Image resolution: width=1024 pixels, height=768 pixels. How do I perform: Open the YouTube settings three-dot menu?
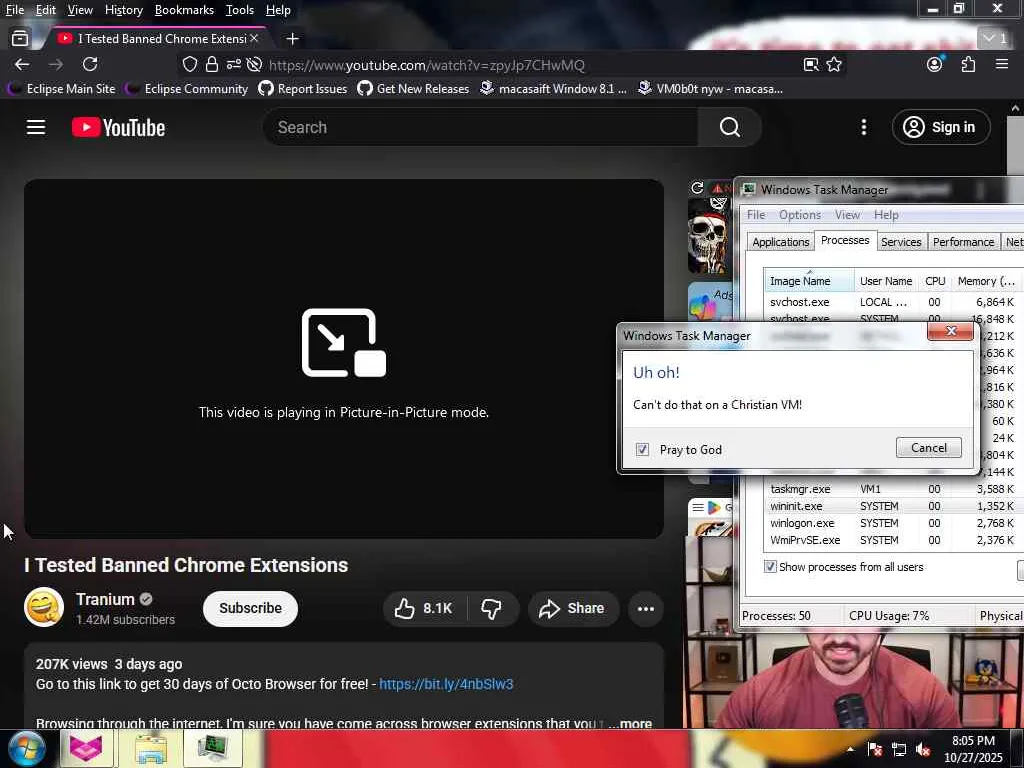pos(863,127)
